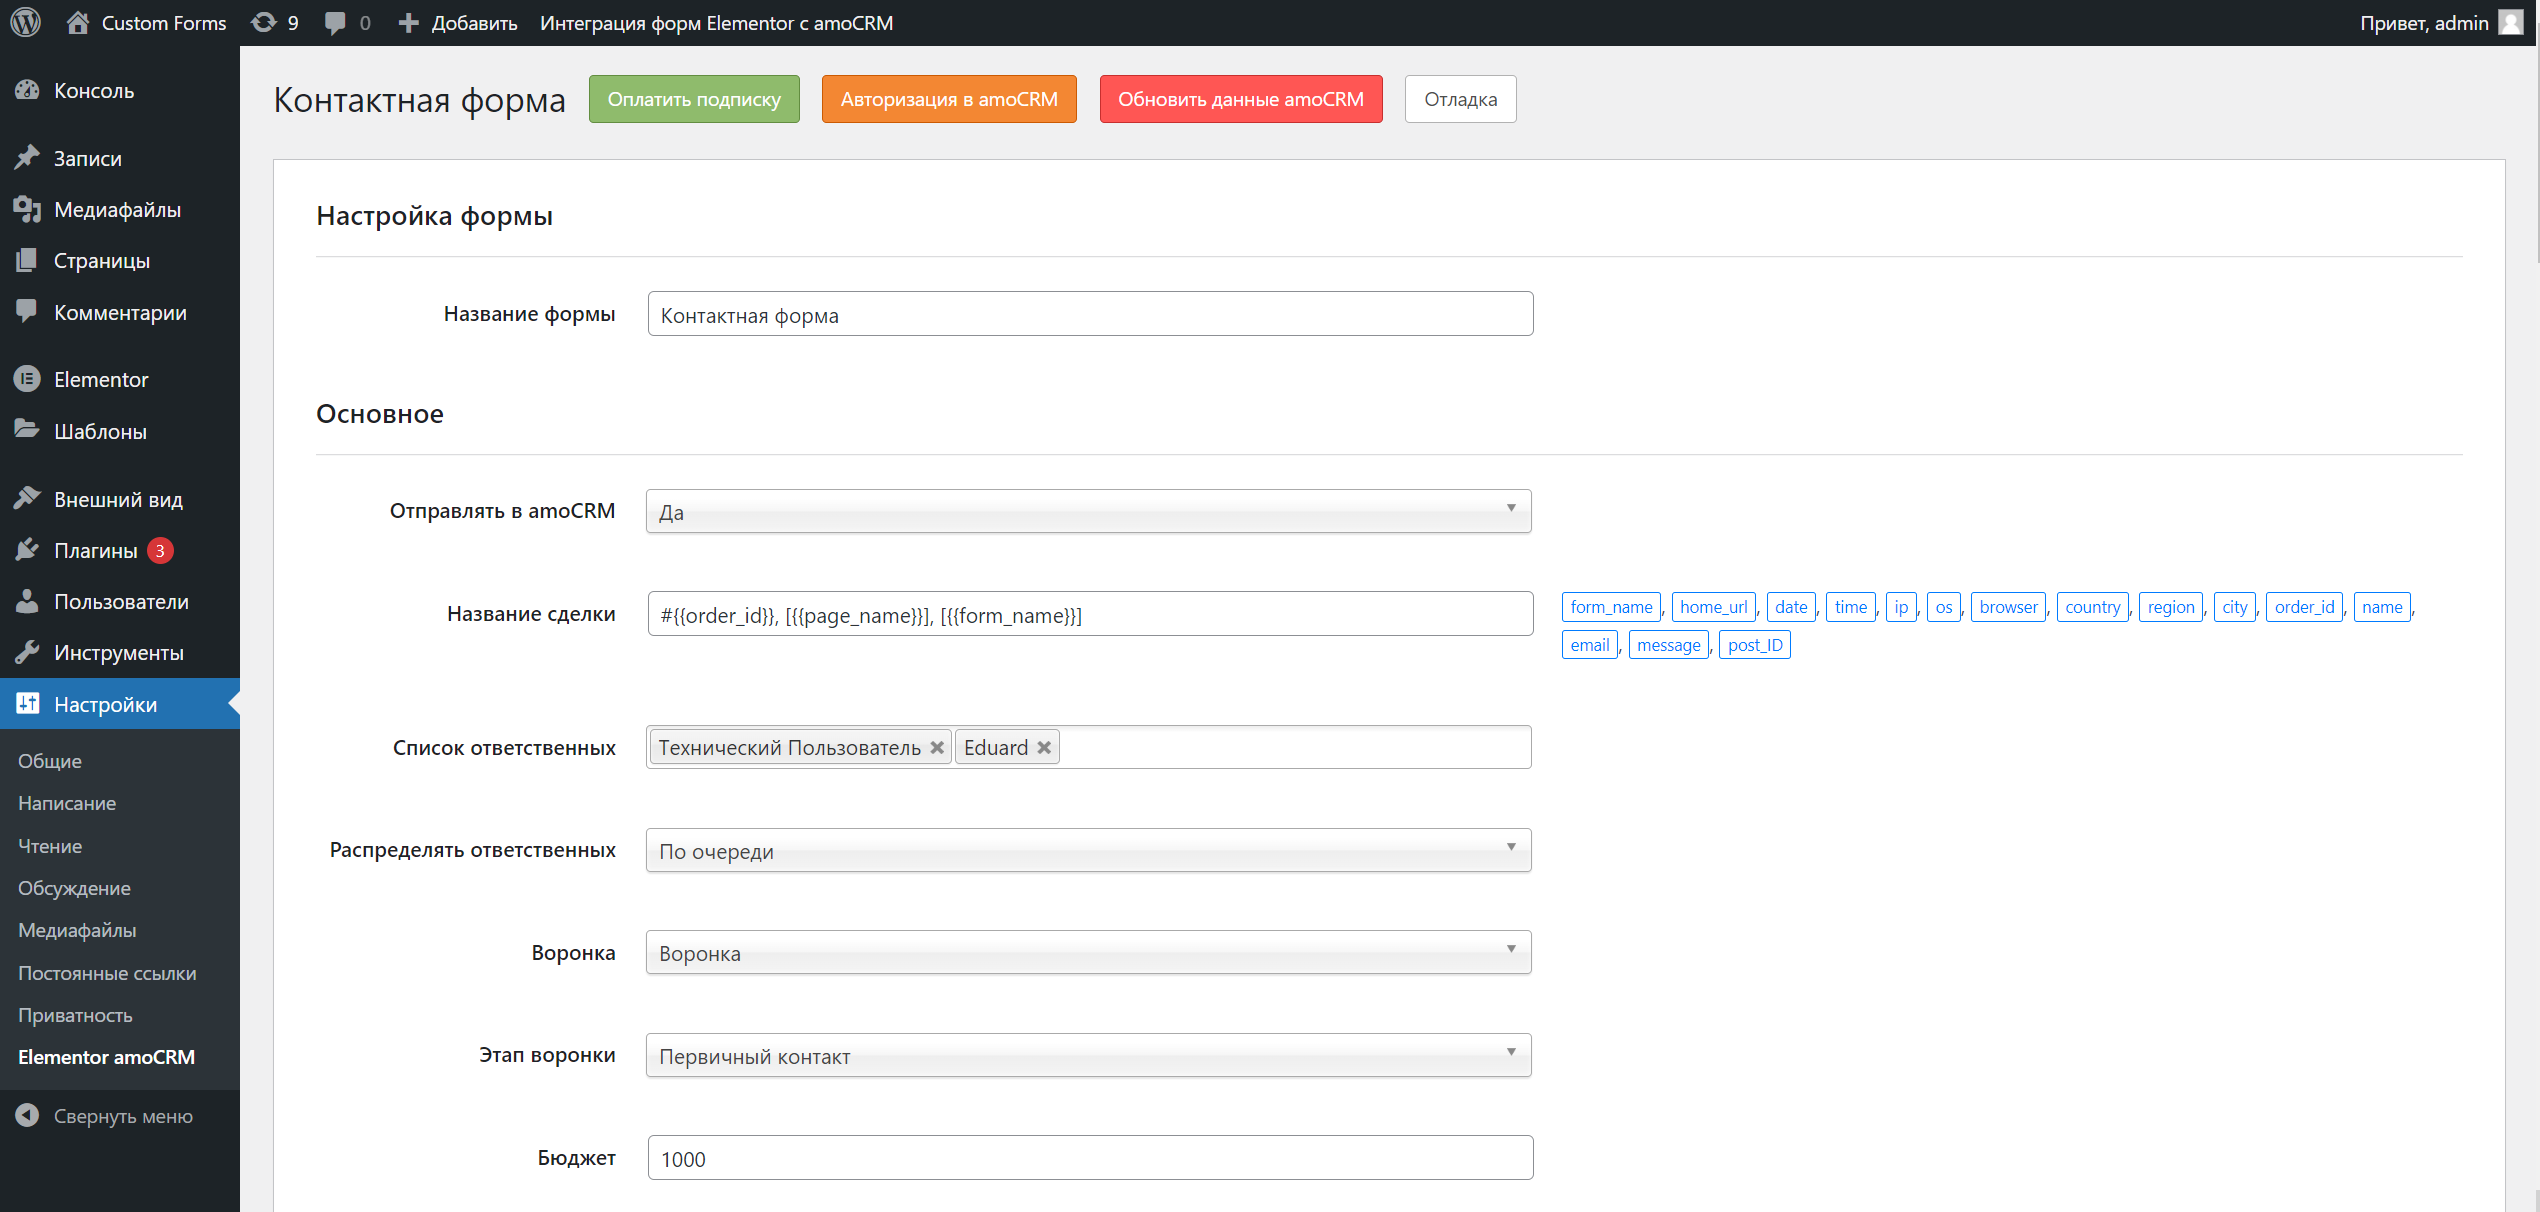
Task: Open the WordPress logo menu
Action: [25, 22]
